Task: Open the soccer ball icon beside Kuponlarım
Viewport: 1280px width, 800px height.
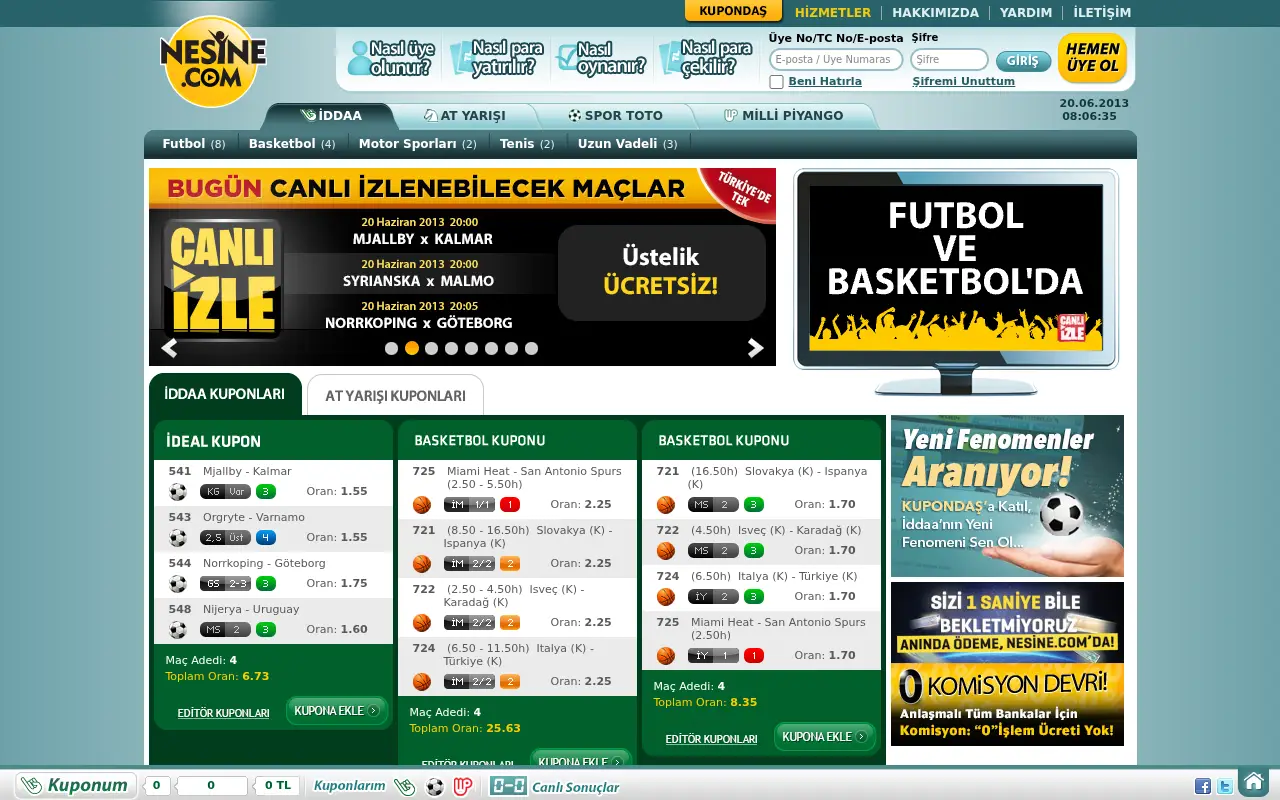Action: click(x=434, y=786)
